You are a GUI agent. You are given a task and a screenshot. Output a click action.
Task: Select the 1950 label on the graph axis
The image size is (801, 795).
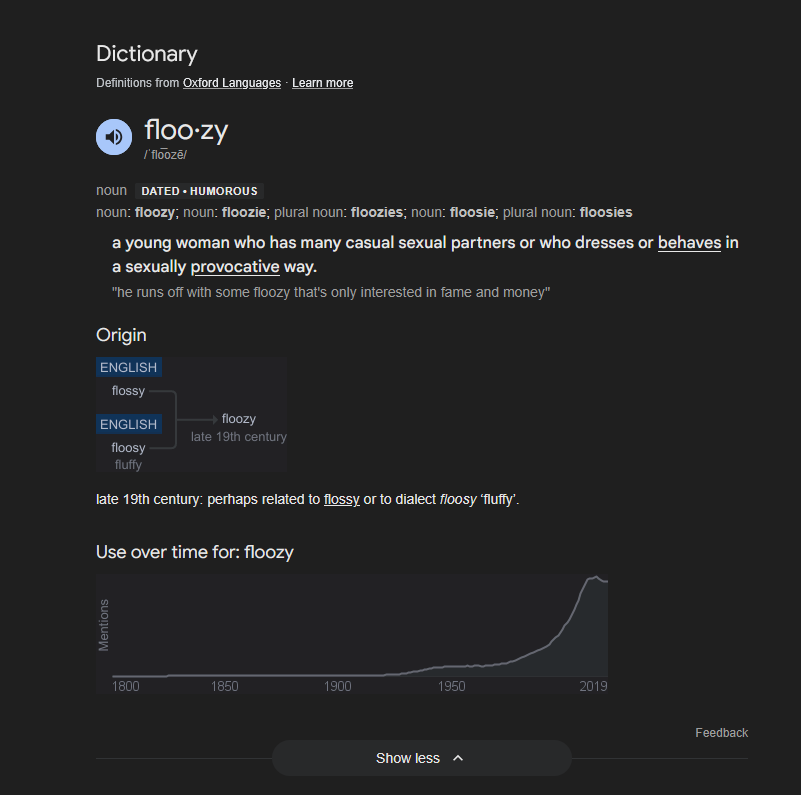click(x=451, y=686)
